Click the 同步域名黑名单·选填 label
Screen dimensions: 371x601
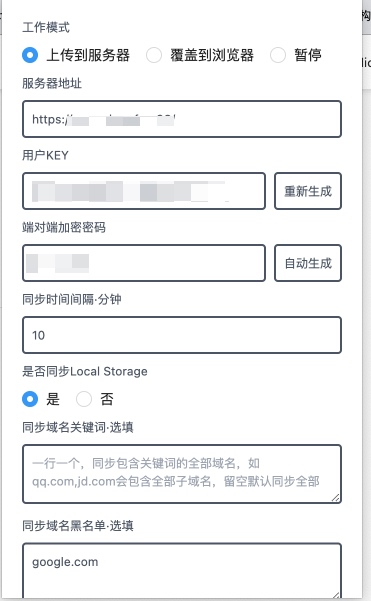(78, 525)
